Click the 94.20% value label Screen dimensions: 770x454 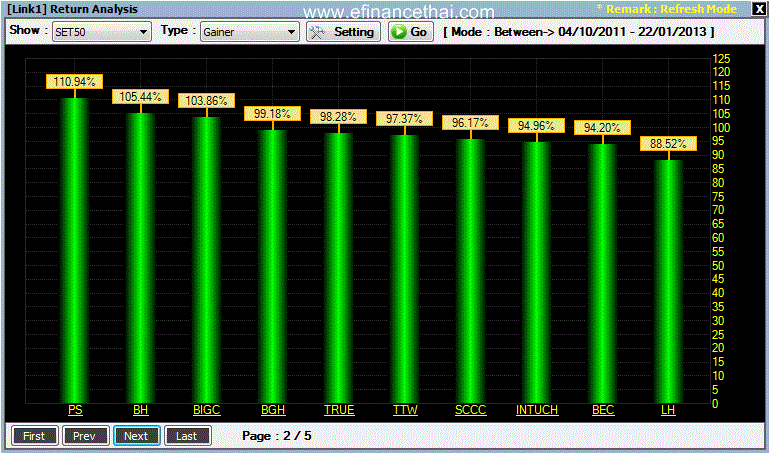603,128
